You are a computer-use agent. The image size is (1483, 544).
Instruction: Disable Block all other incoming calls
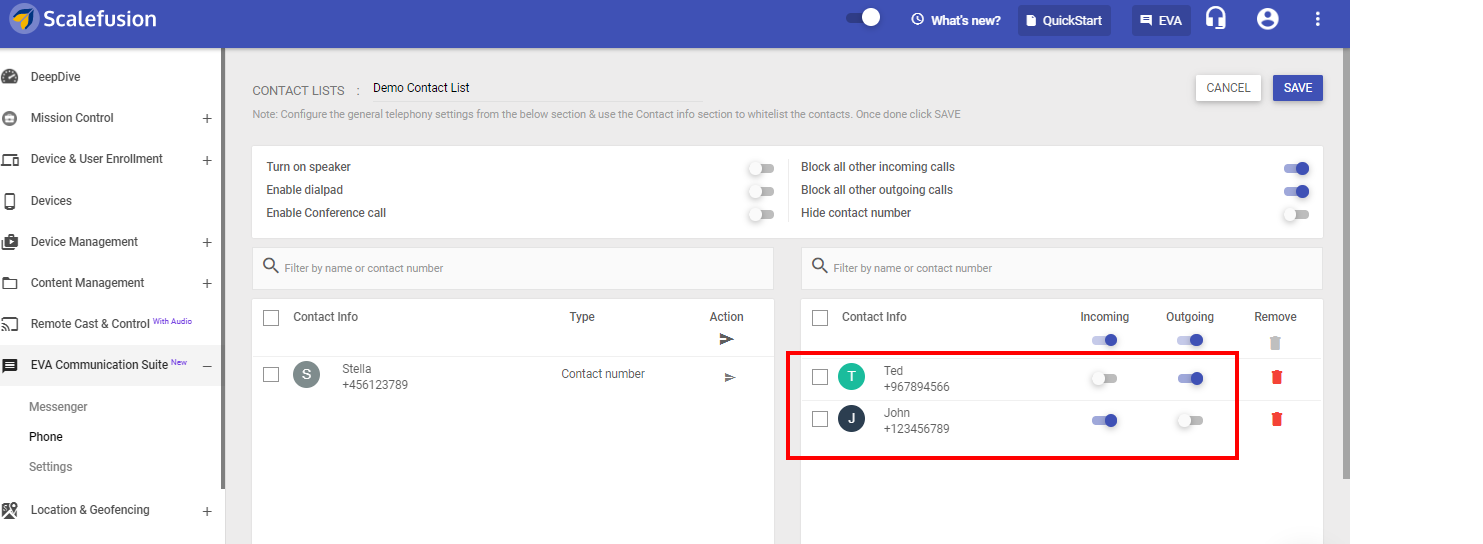pos(1296,169)
